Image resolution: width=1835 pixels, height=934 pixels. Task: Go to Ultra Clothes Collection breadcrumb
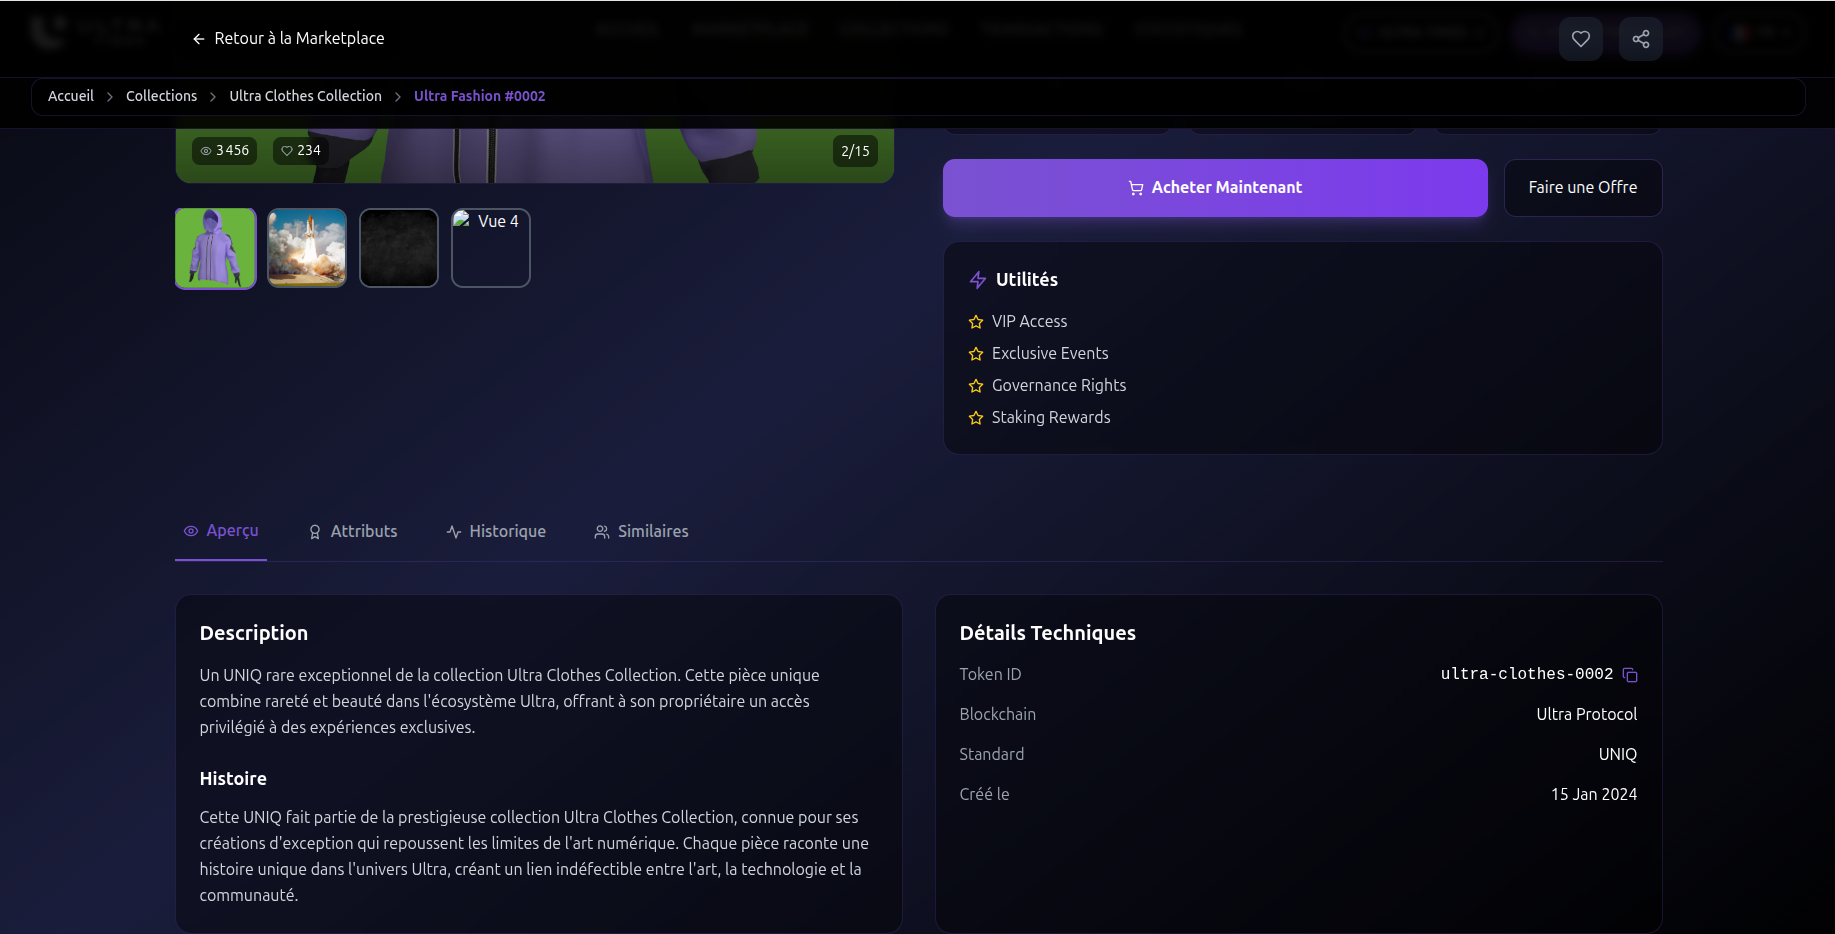pyautogui.click(x=305, y=96)
